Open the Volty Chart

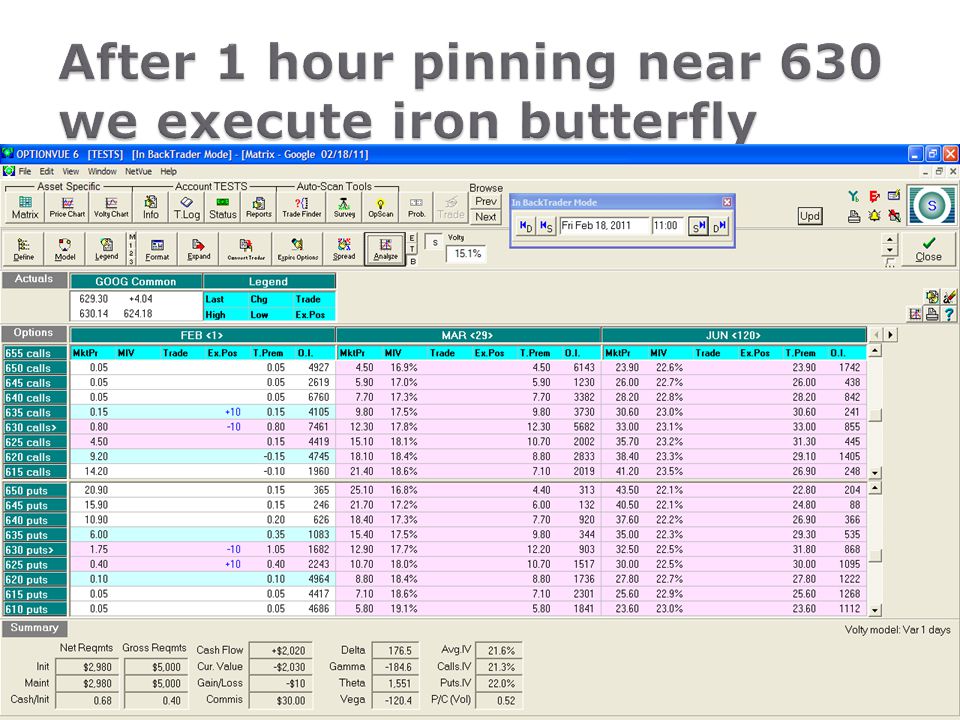pos(111,208)
